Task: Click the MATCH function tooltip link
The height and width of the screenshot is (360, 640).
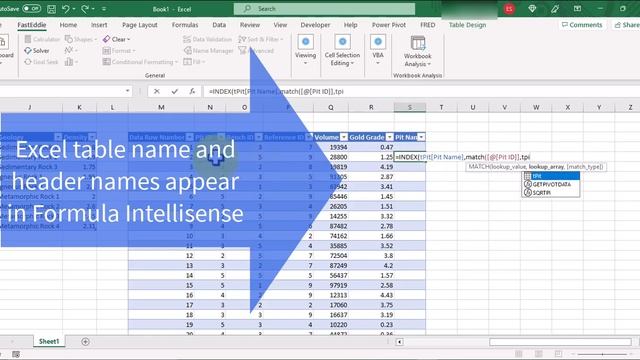Action: pyautogui.click(x=478, y=167)
